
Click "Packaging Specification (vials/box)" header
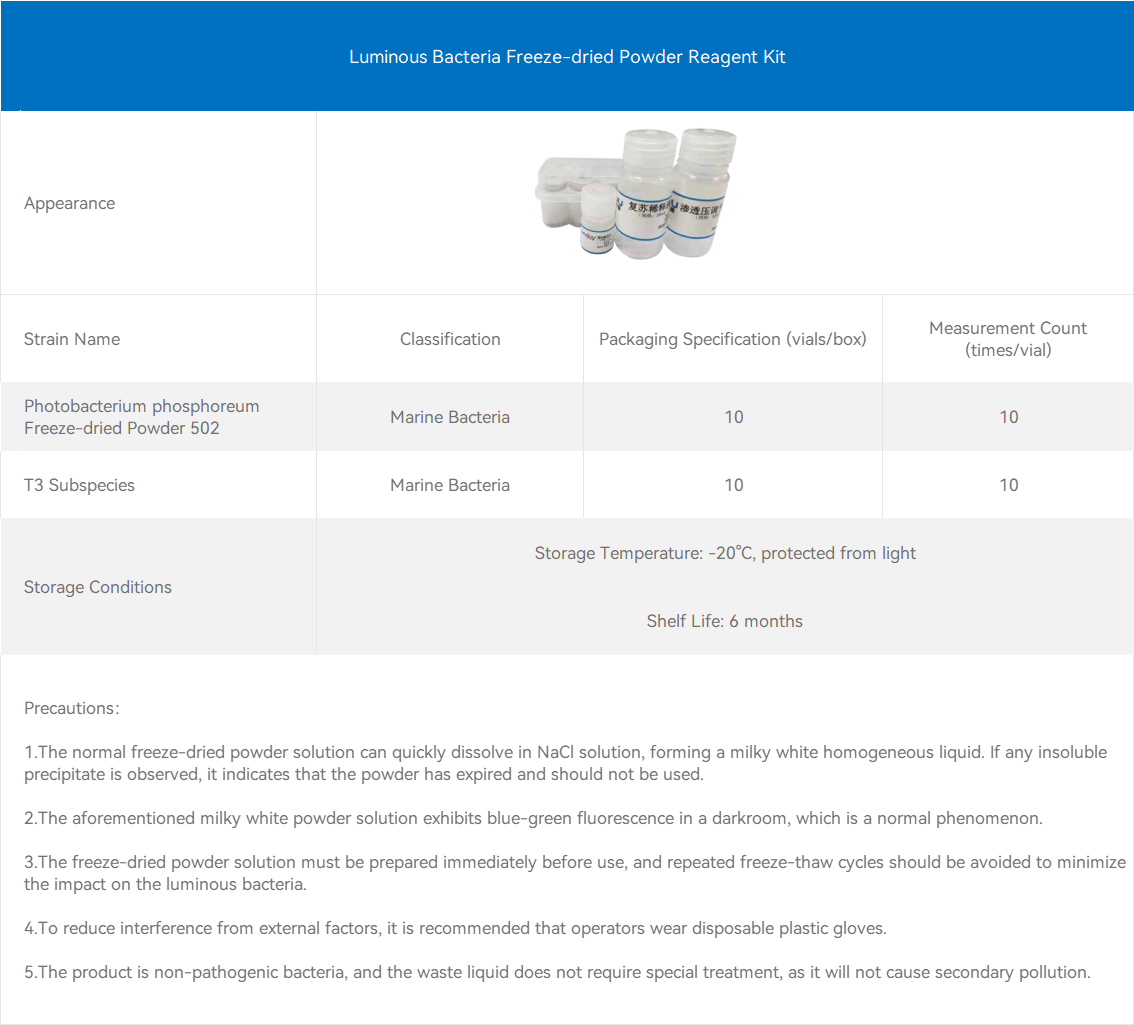[733, 339]
